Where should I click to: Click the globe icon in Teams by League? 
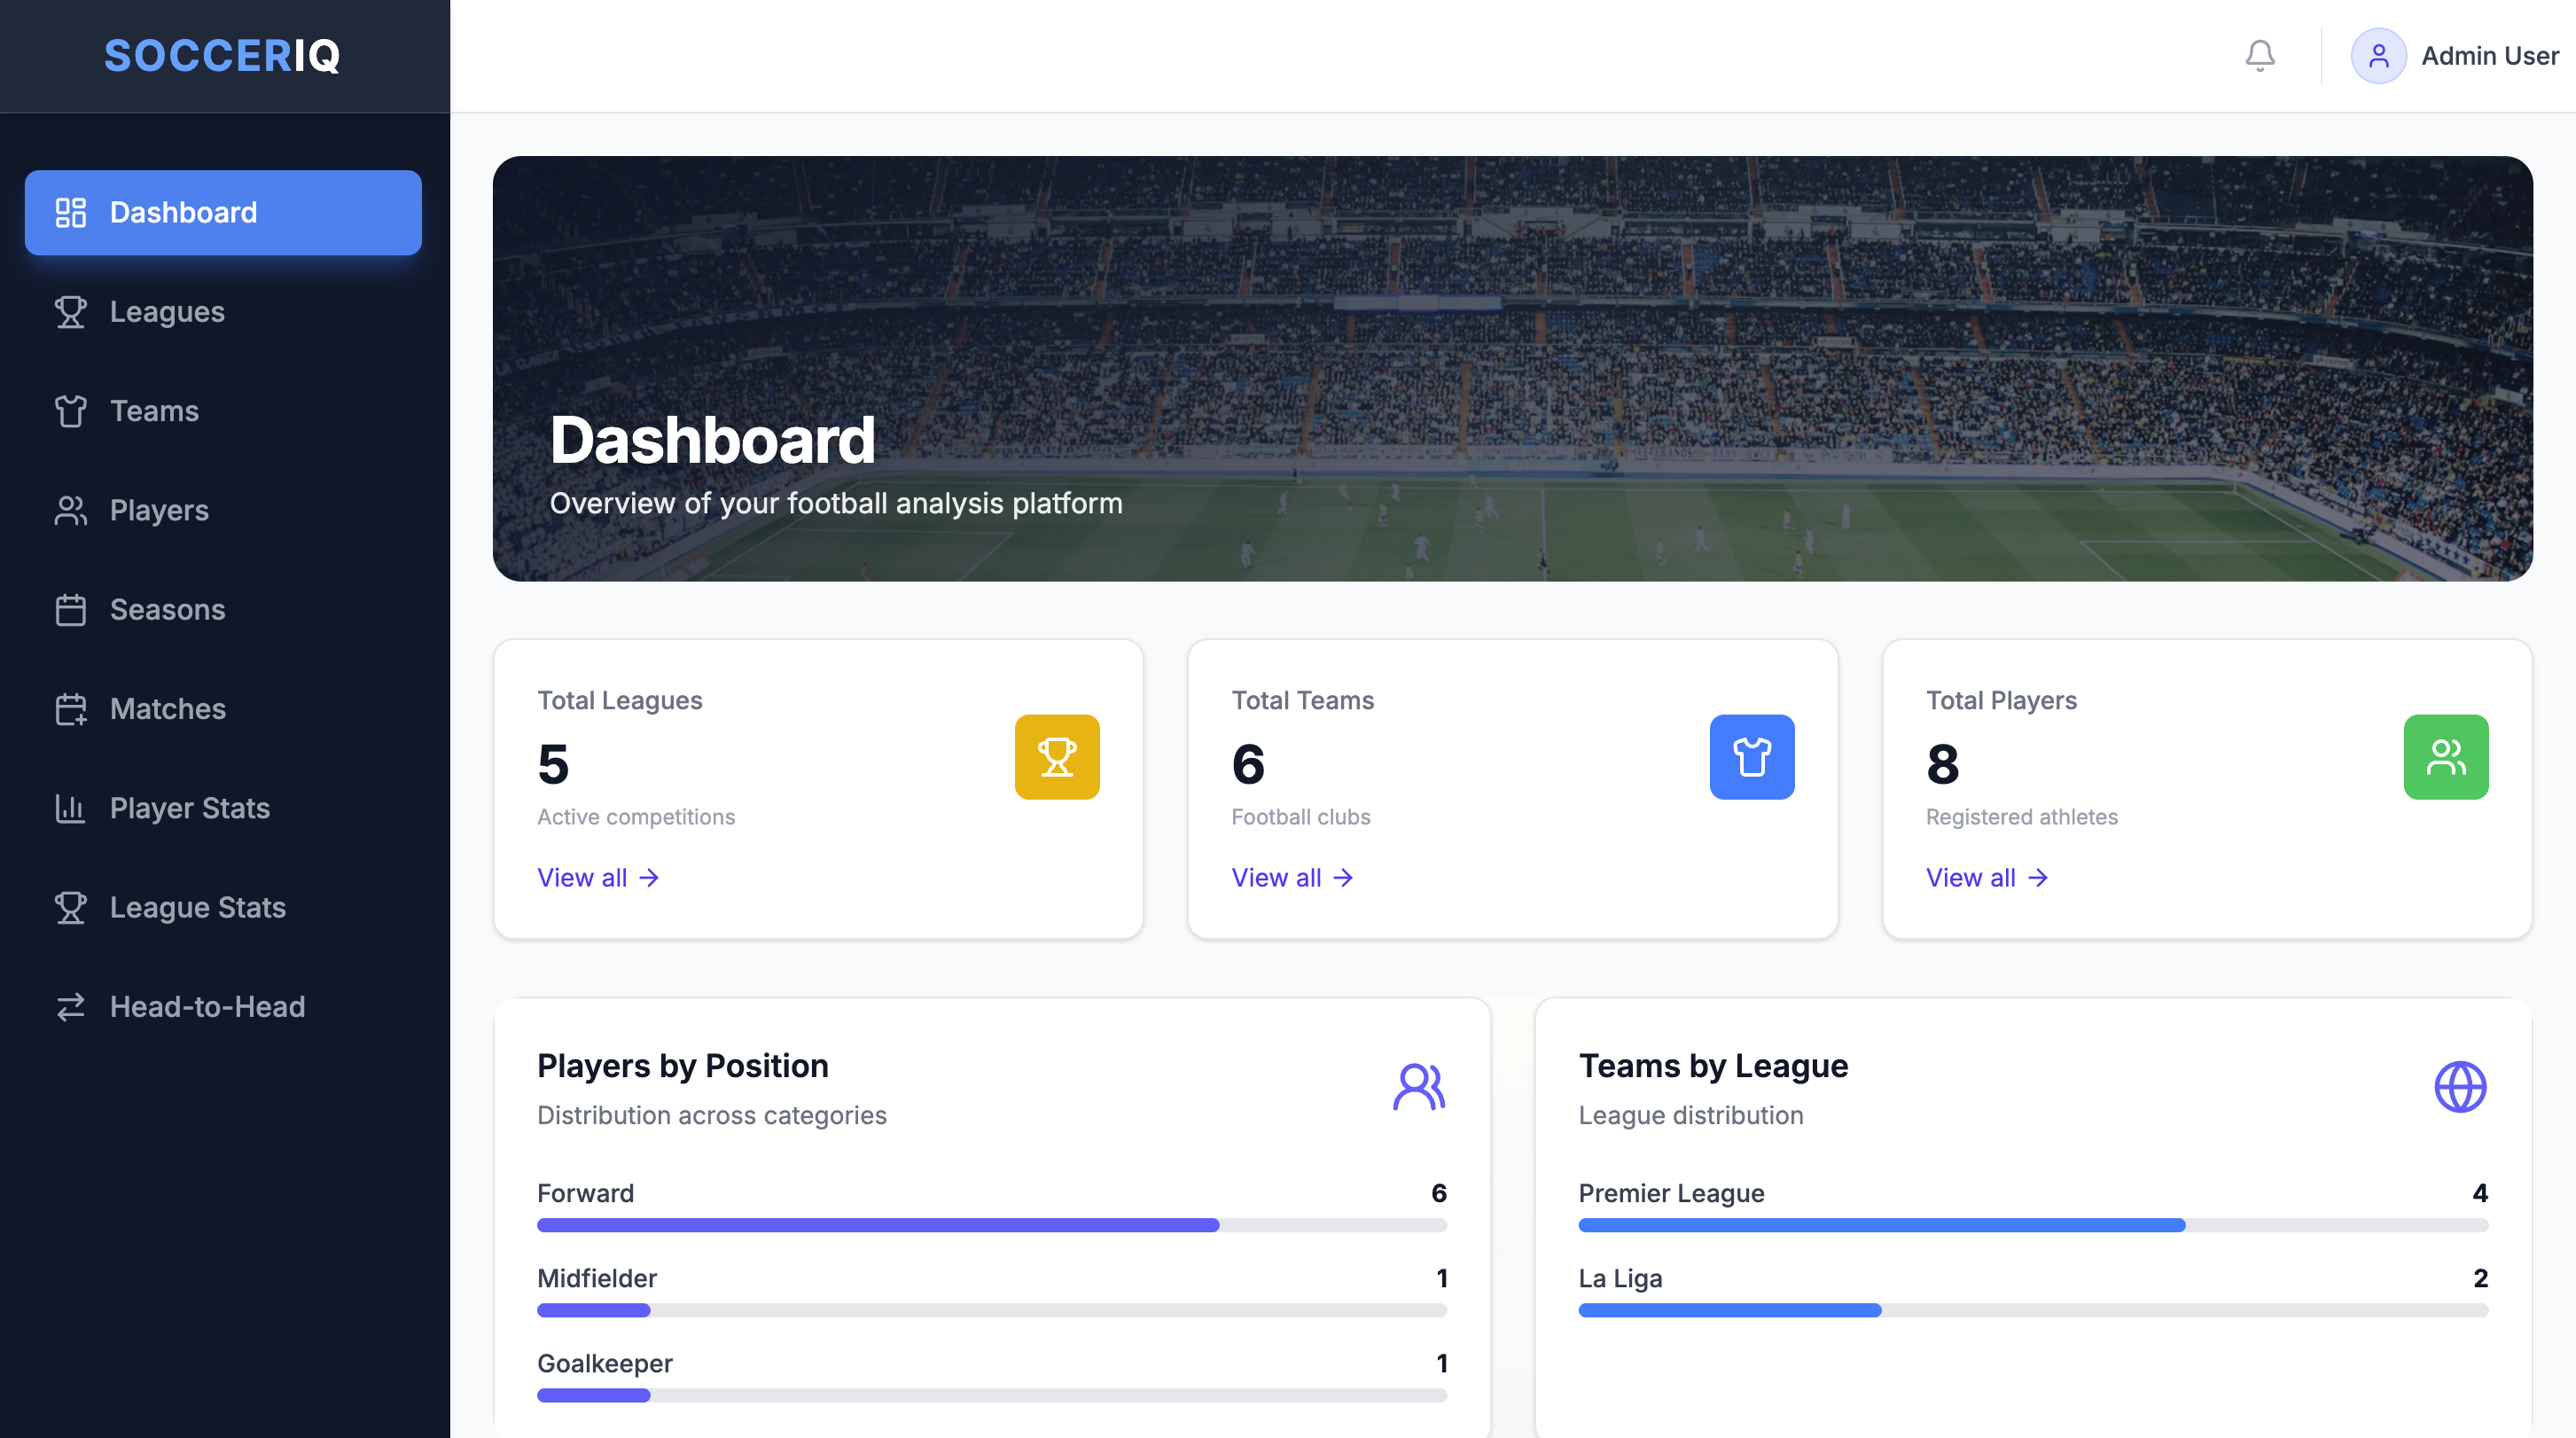(2459, 1087)
